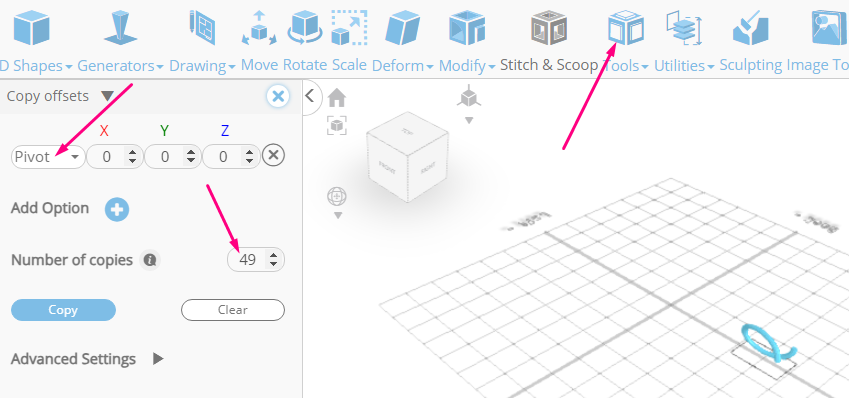This screenshot has width=849, height=398.
Task: Click the Clear button
Action: coord(232,310)
